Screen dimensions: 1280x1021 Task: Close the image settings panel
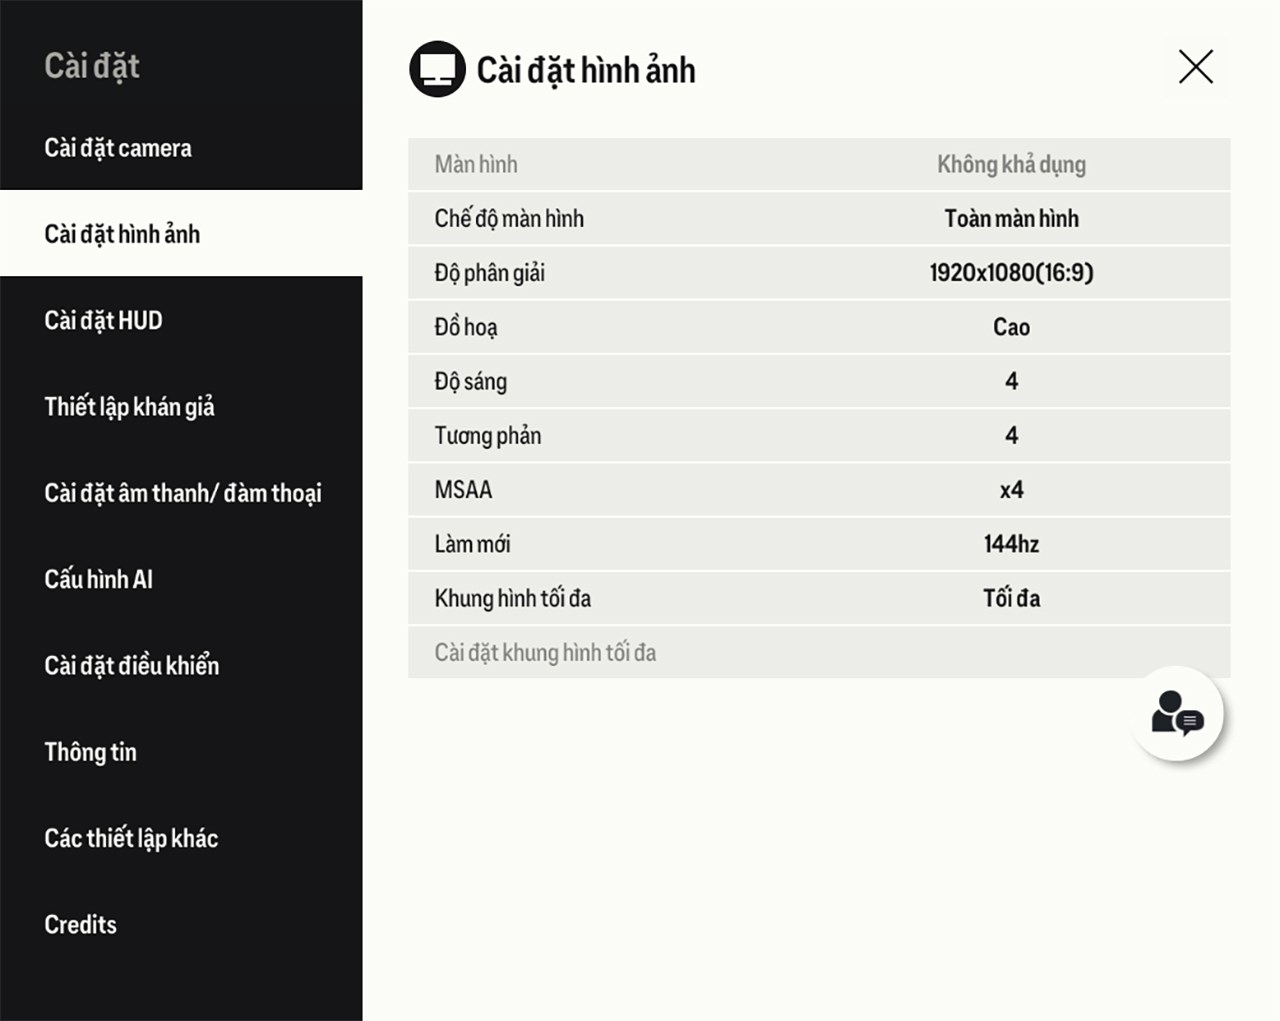coord(1195,67)
